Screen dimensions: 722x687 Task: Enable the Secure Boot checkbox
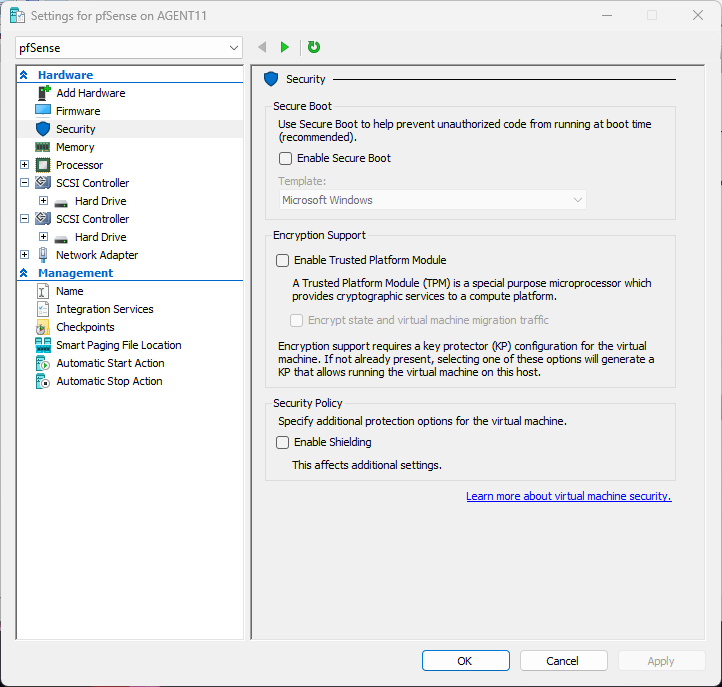tap(285, 158)
